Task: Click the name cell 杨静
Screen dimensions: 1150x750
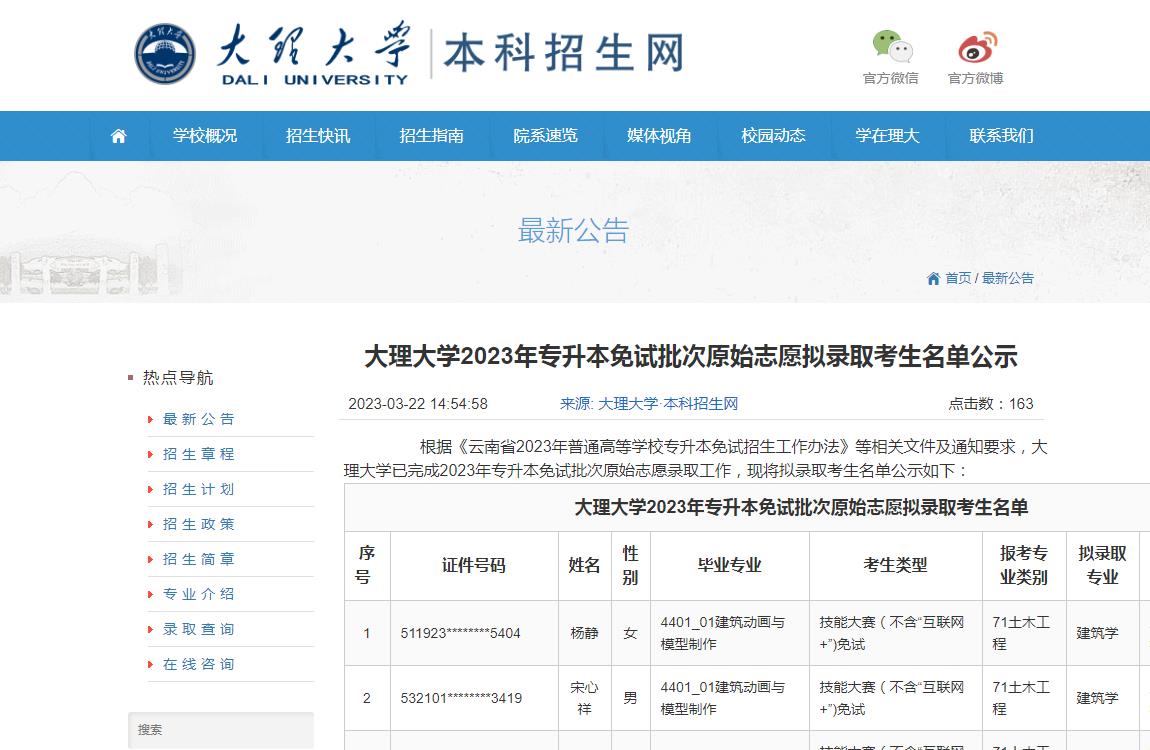Action: [x=585, y=633]
